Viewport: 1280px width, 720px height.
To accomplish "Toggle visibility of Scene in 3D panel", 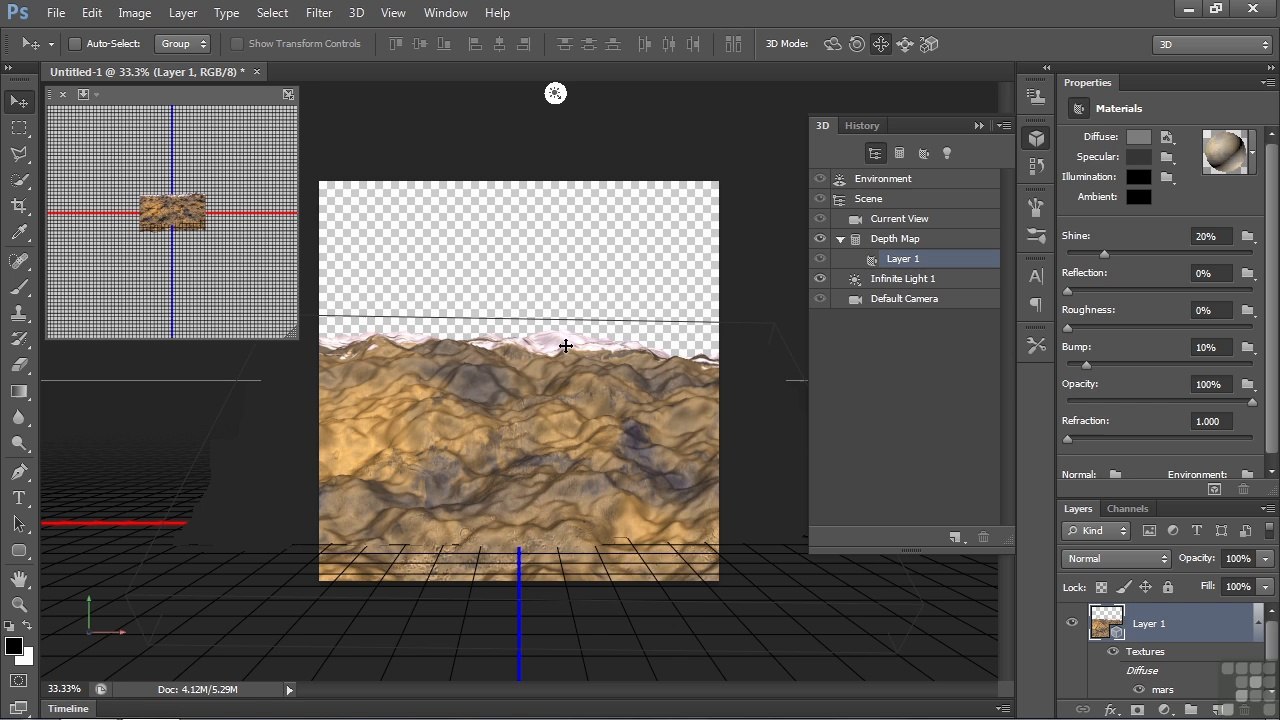I will point(820,198).
